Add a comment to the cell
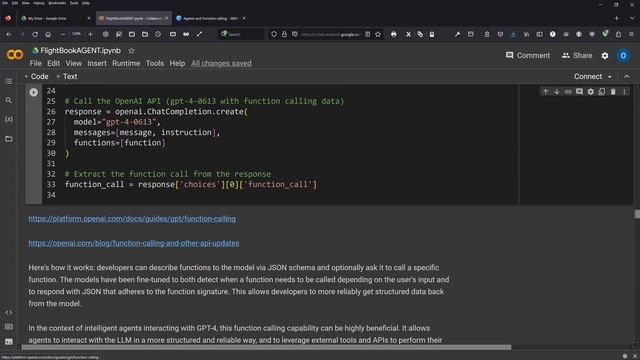This screenshot has width=640, height=360. [579, 92]
